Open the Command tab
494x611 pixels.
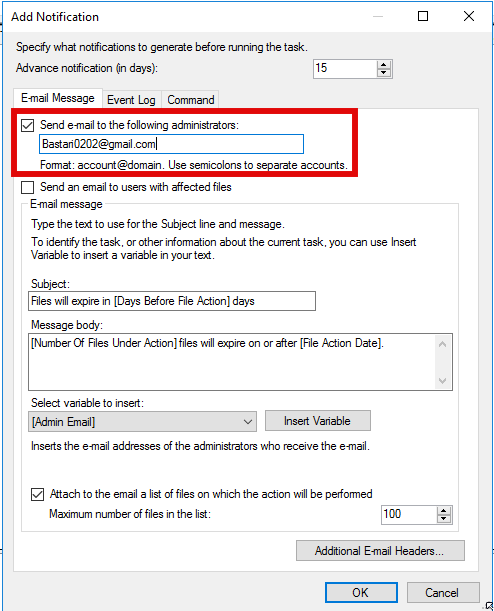pyautogui.click(x=191, y=100)
